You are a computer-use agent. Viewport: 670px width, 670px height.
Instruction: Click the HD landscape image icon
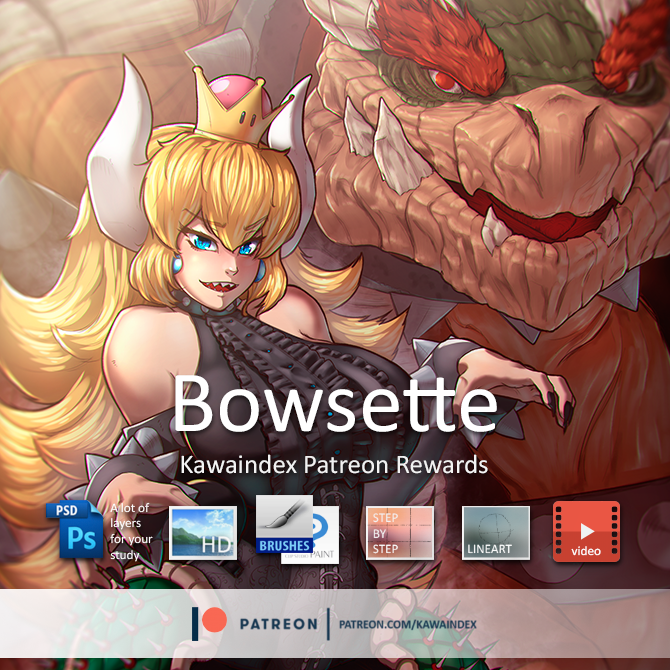click(203, 533)
